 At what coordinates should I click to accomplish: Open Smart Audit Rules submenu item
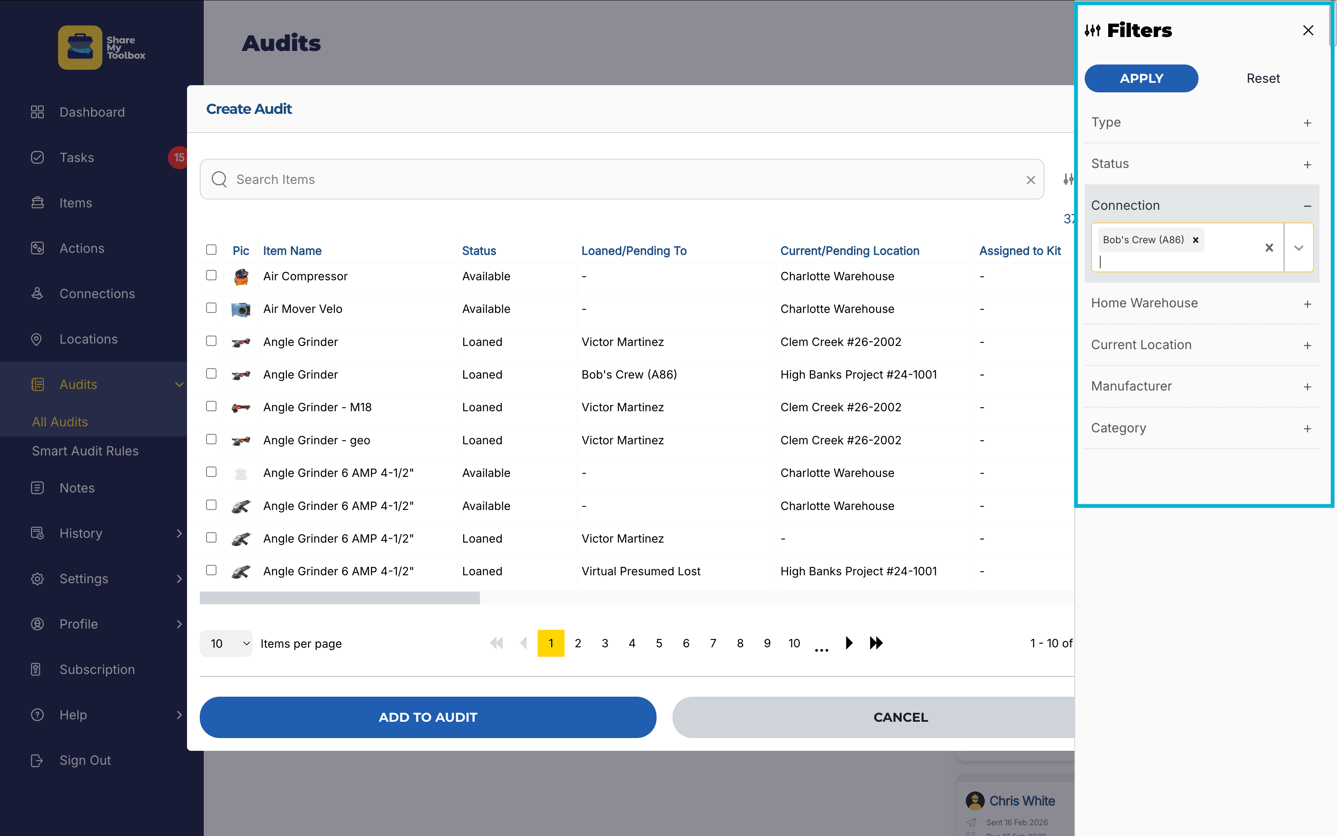(x=85, y=451)
